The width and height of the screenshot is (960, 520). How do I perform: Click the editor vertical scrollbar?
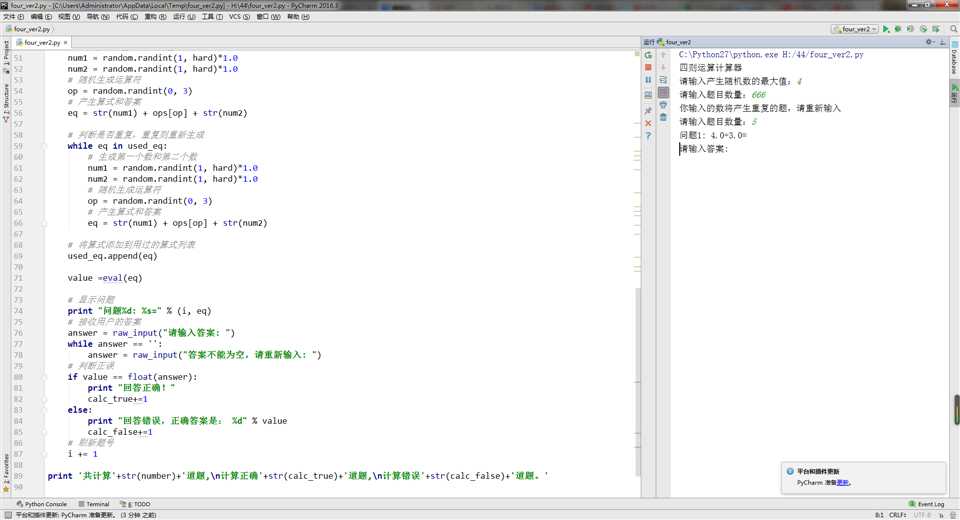tap(637, 382)
